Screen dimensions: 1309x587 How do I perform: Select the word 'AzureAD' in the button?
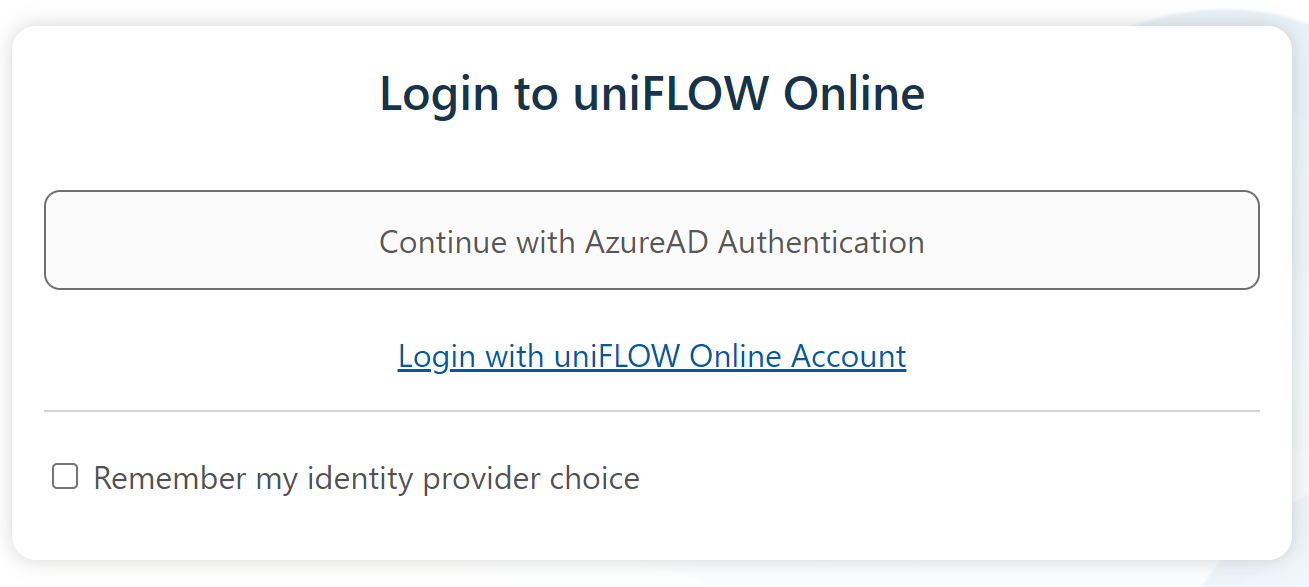click(x=646, y=242)
